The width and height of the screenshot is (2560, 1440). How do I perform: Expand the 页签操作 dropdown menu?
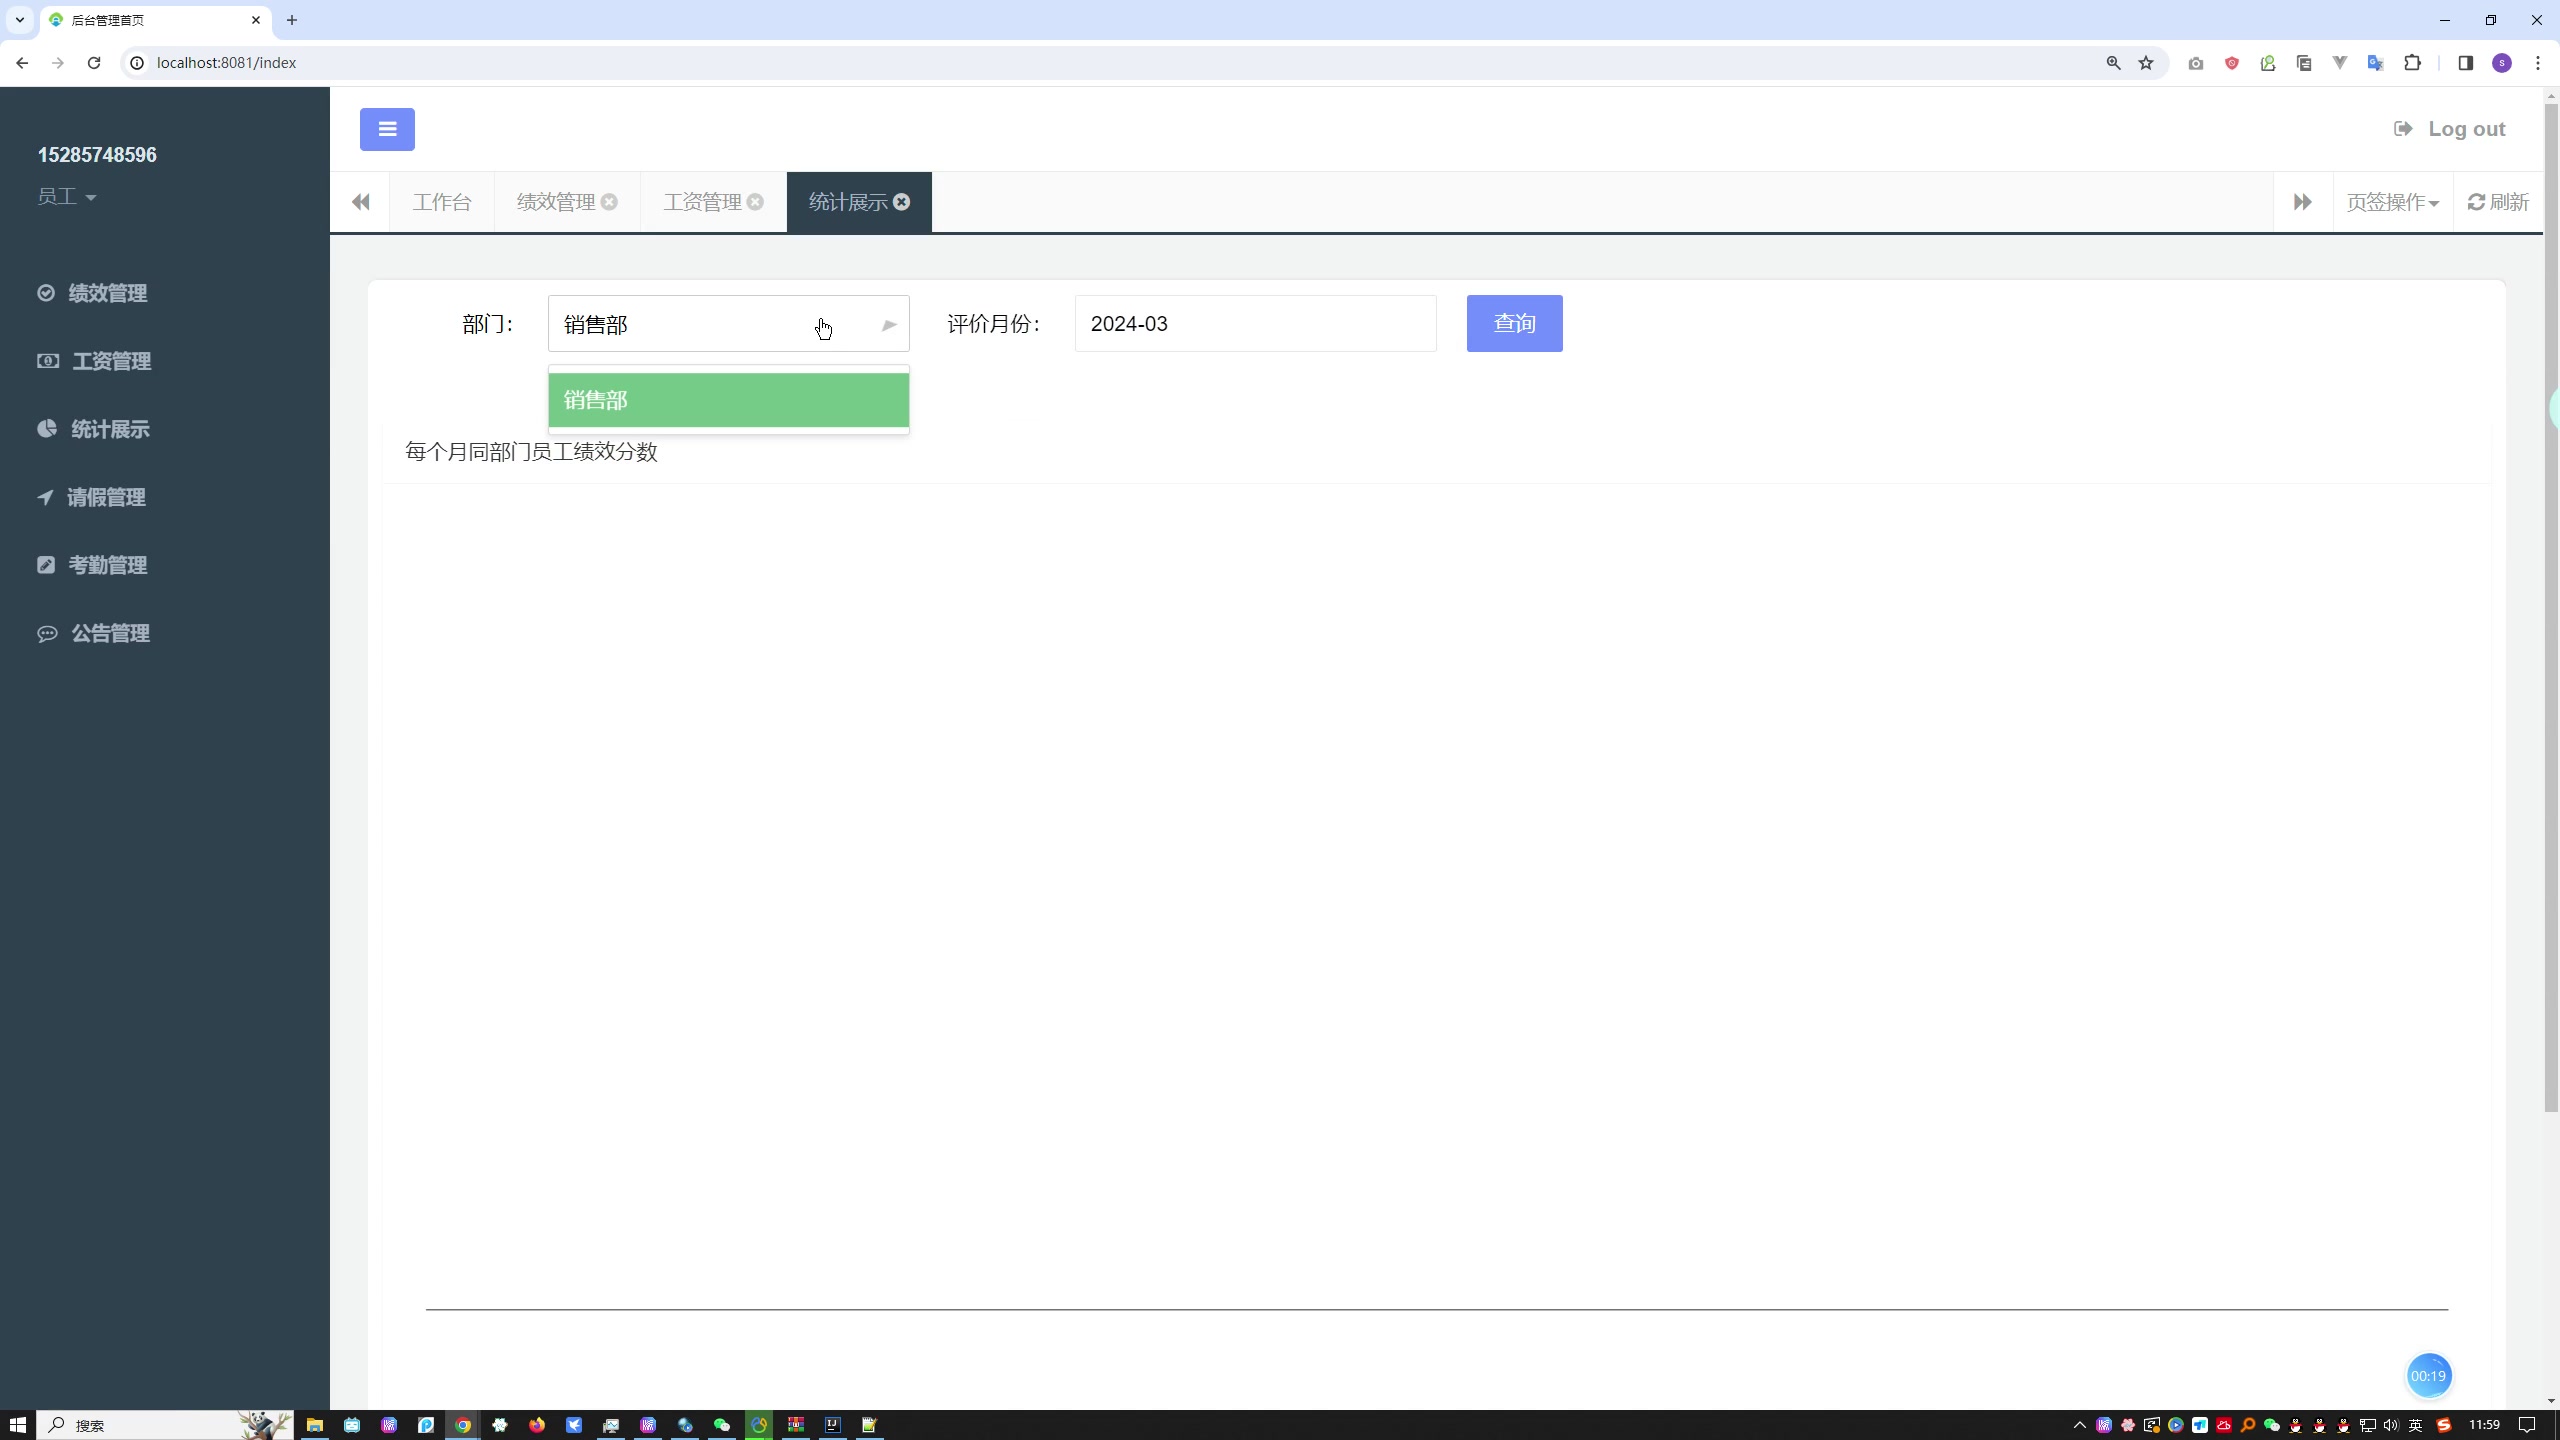click(2395, 202)
